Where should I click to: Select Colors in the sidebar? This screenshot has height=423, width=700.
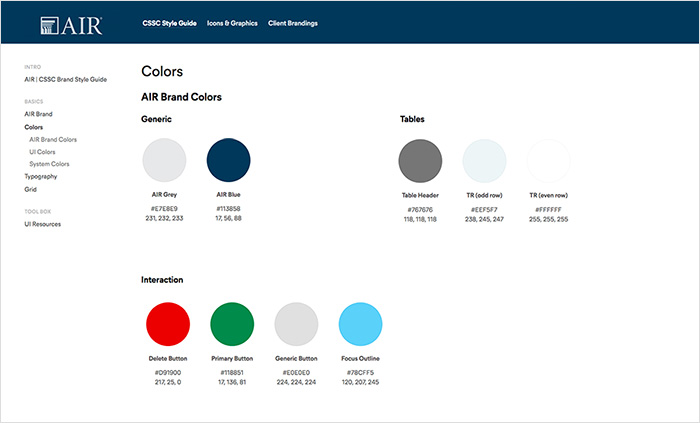33,127
